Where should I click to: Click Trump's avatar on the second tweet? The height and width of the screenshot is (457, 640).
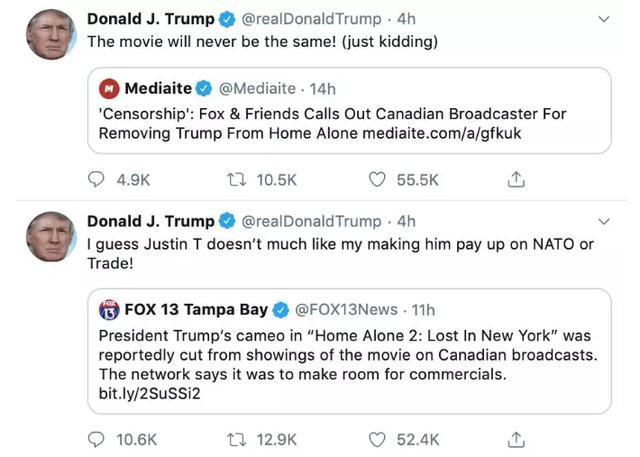(x=50, y=237)
